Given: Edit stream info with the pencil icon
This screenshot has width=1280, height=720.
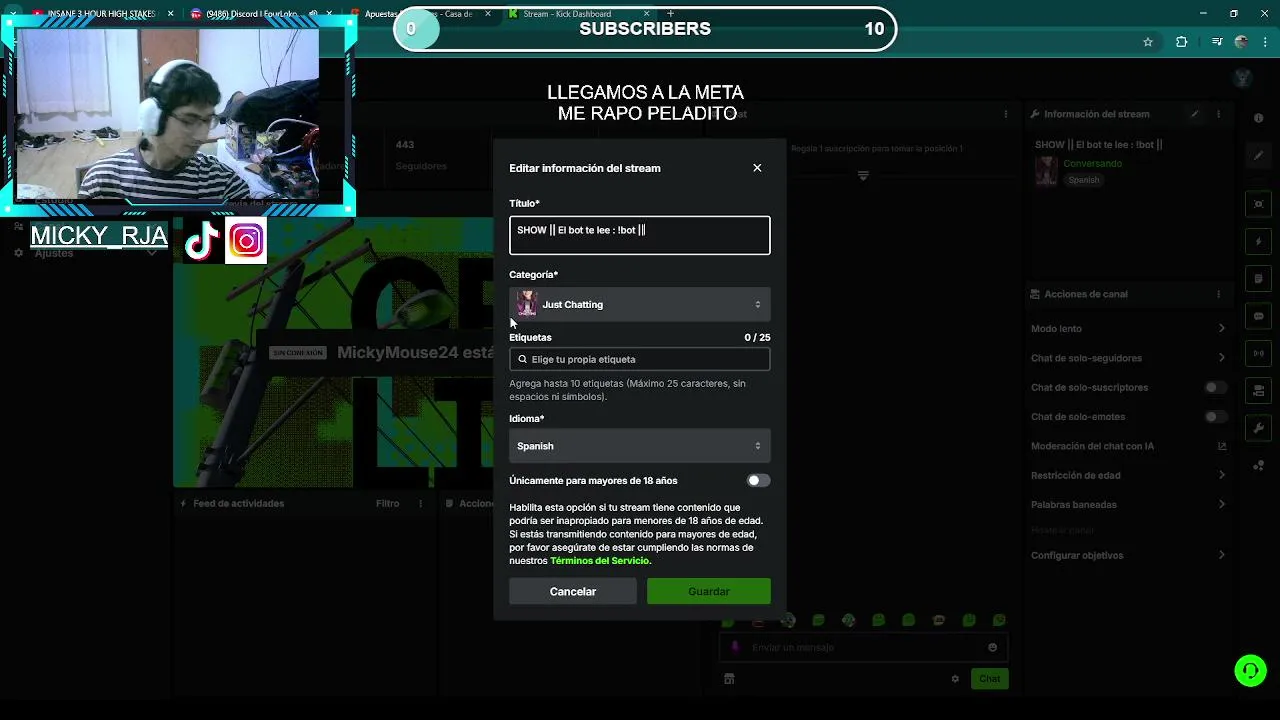Looking at the screenshot, I should tap(1194, 114).
